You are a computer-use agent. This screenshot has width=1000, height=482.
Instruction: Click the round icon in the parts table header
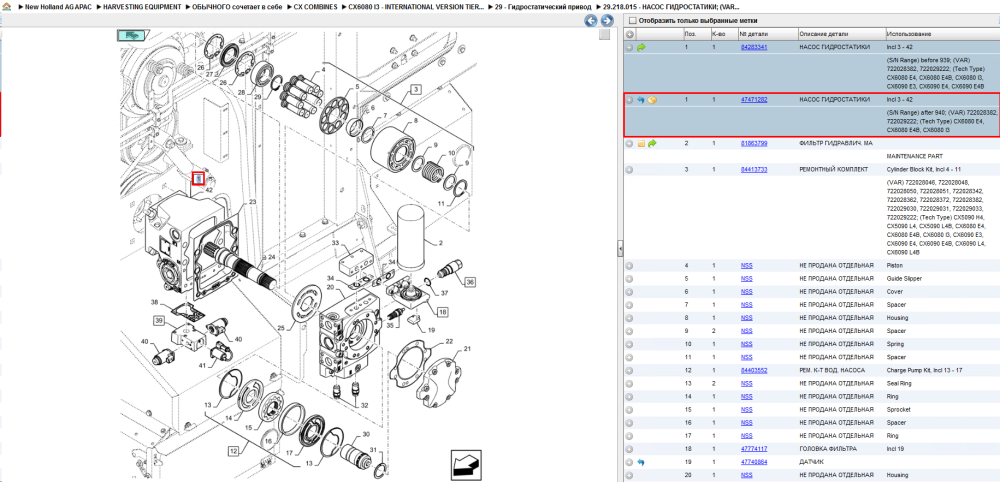629,34
